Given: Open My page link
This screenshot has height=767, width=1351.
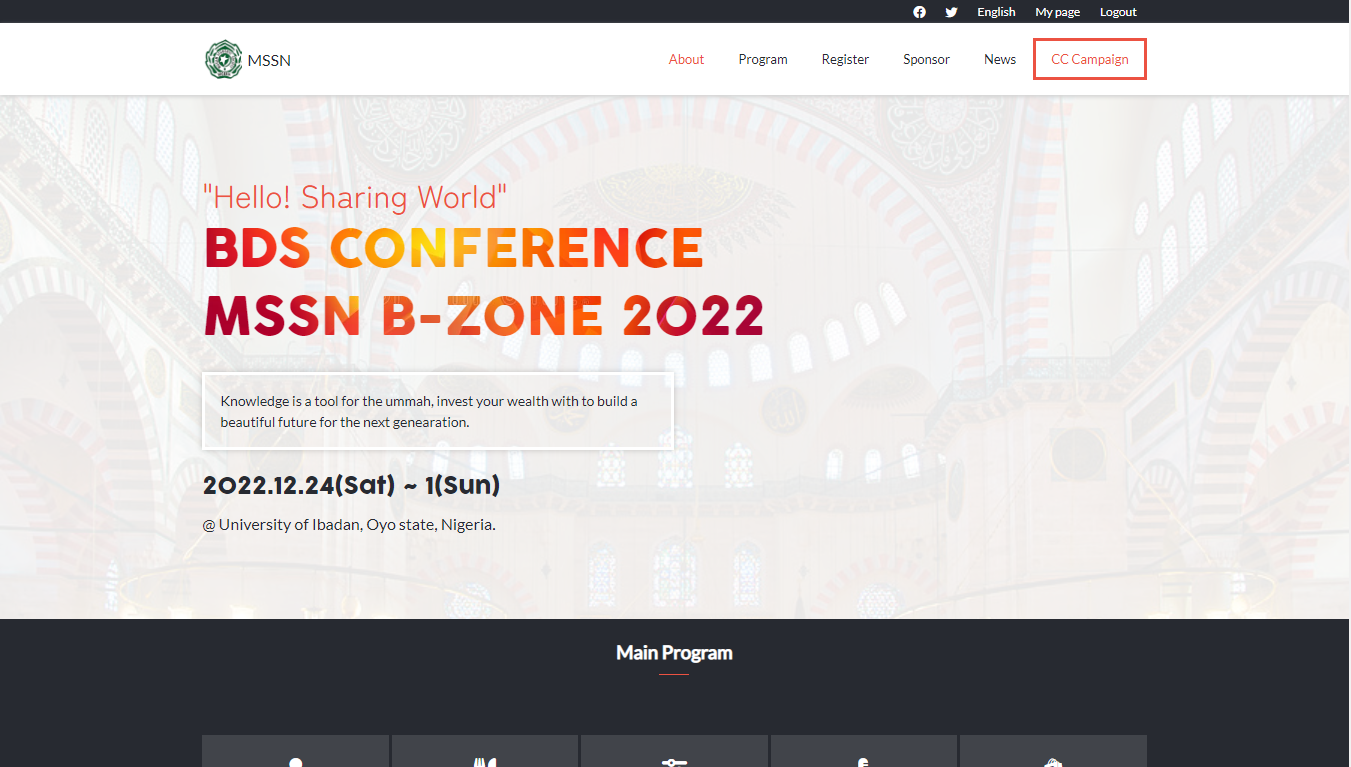Looking at the screenshot, I should pos(1057,12).
